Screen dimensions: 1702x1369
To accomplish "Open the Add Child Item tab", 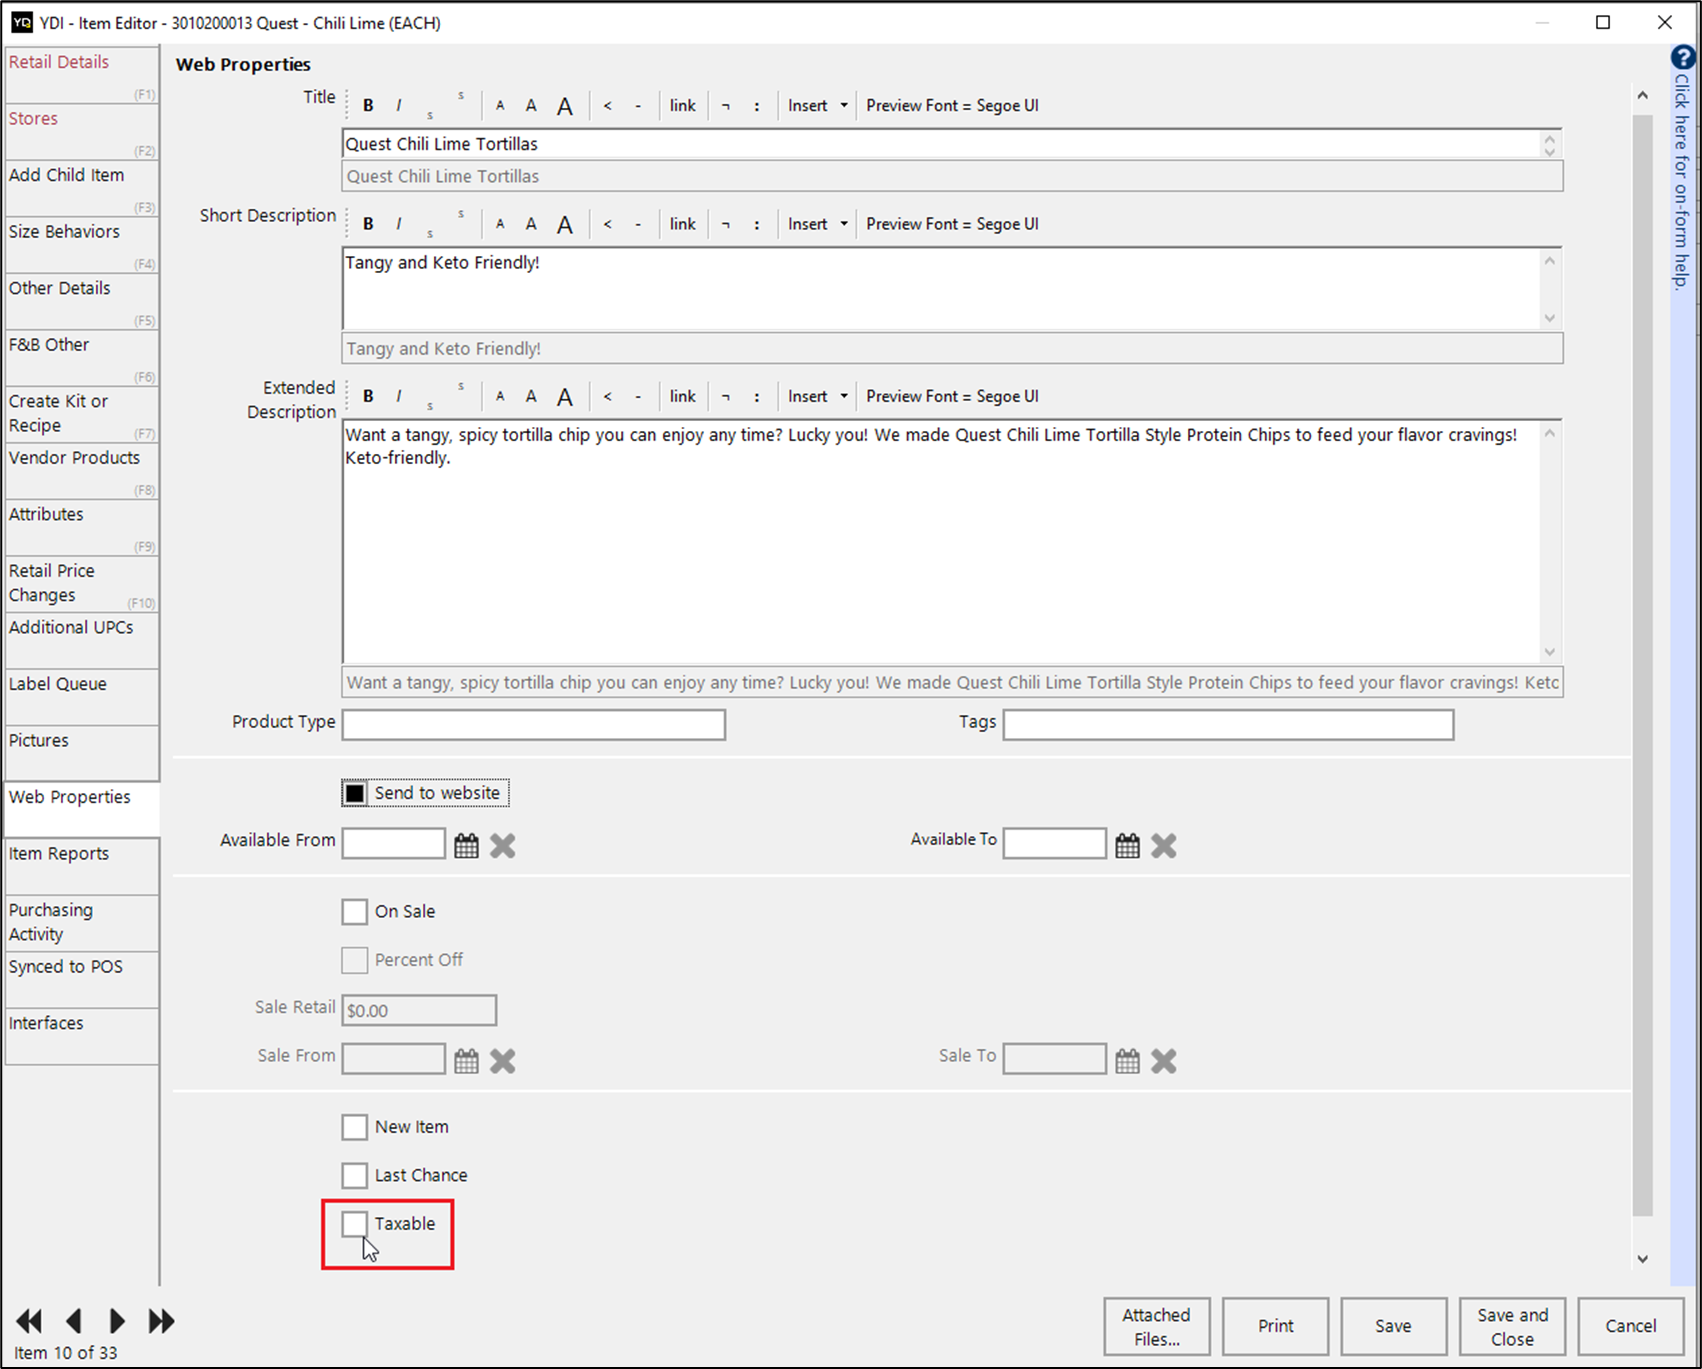I will [81, 188].
